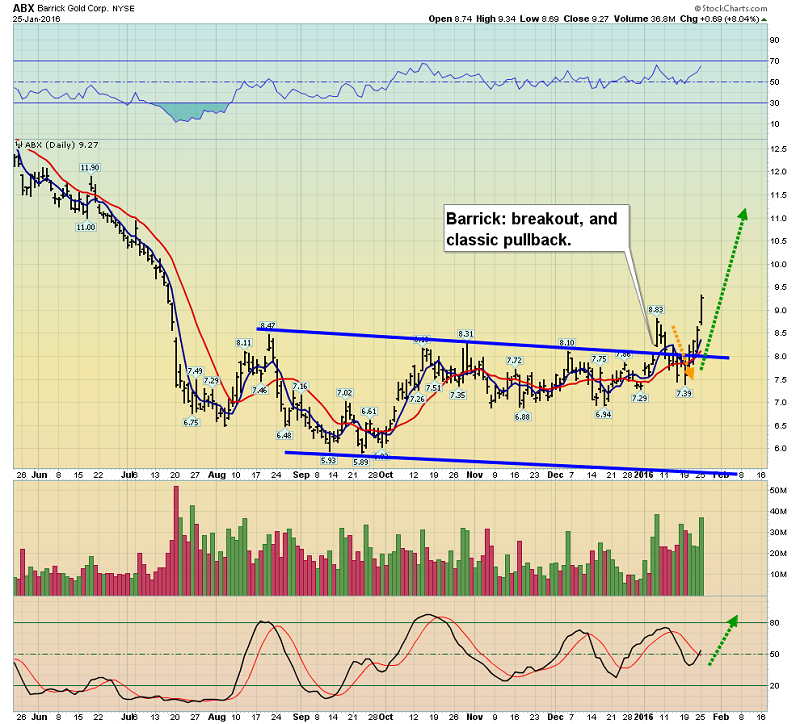Select the 7.35 price label

[x=458, y=395]
